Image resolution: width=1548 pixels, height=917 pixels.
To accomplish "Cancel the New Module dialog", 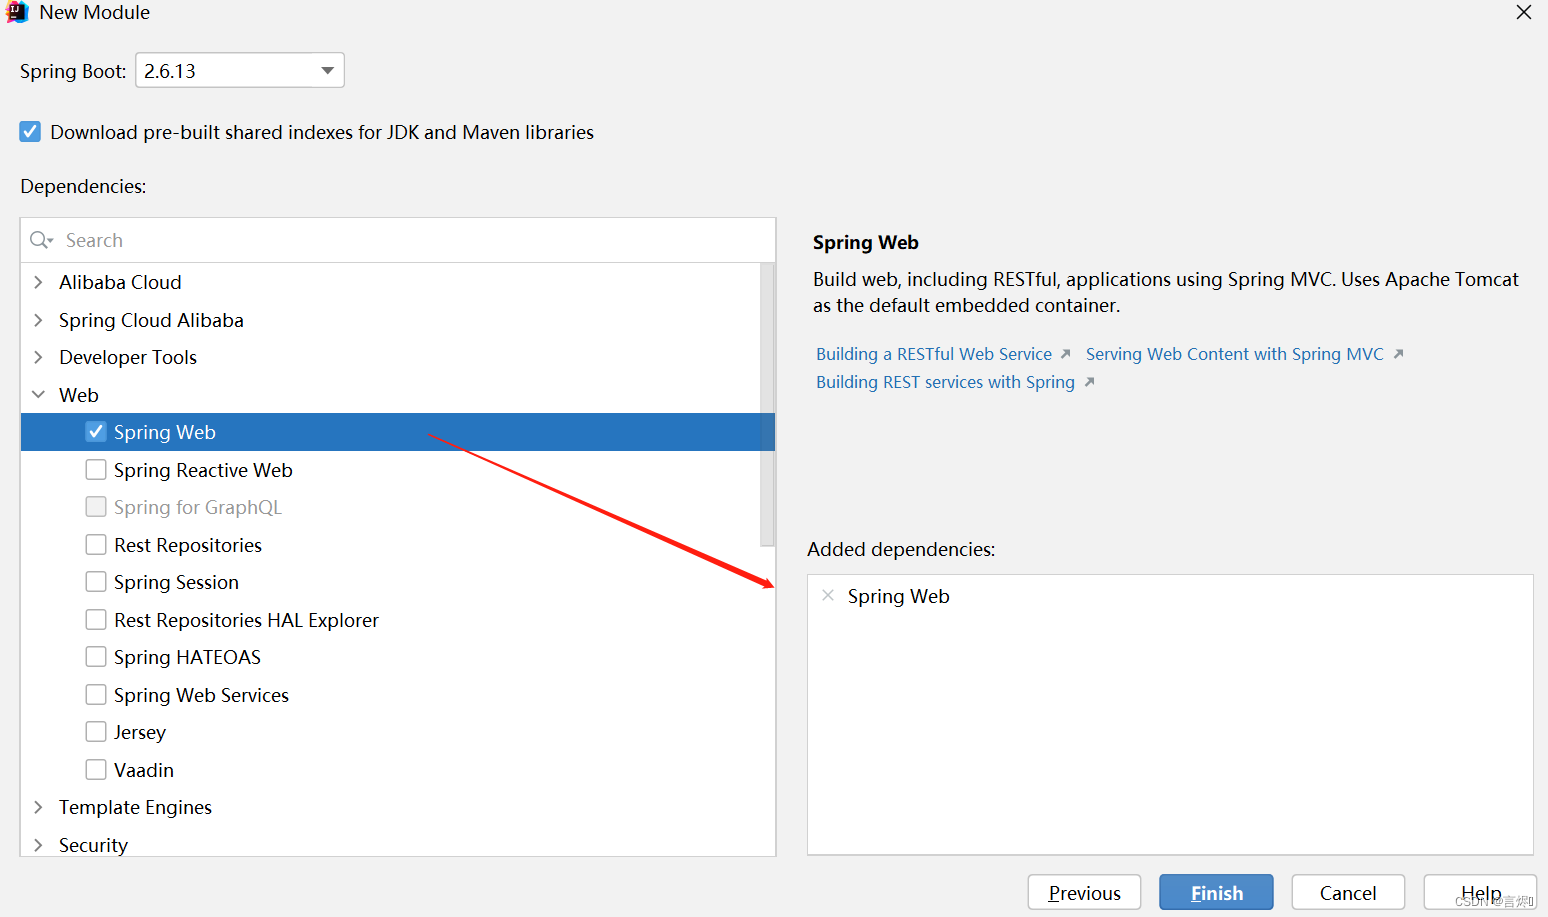I will [x=1348, y=892].
